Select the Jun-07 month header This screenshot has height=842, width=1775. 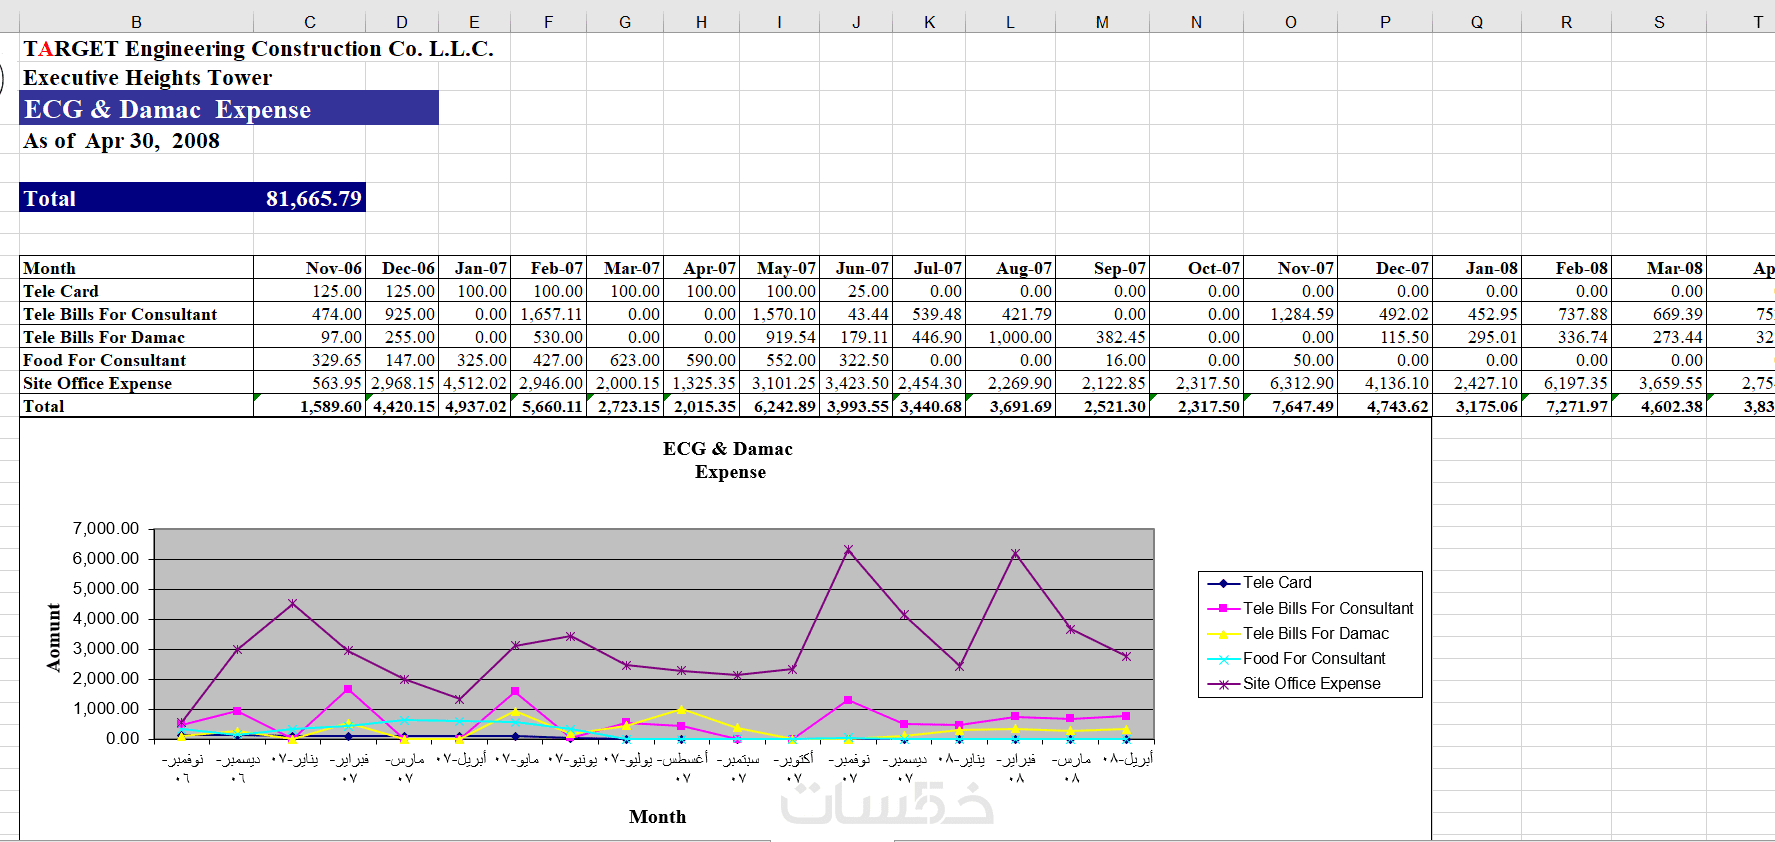tap(856, 268)
